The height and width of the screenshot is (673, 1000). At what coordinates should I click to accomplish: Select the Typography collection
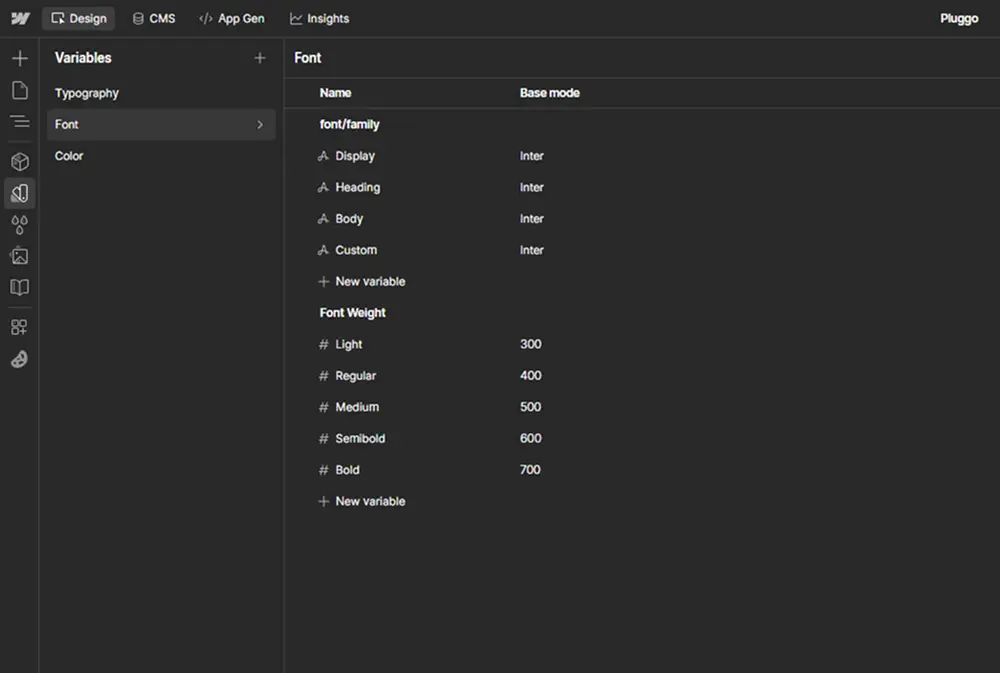pyautogui.click(x=86, y=93)
